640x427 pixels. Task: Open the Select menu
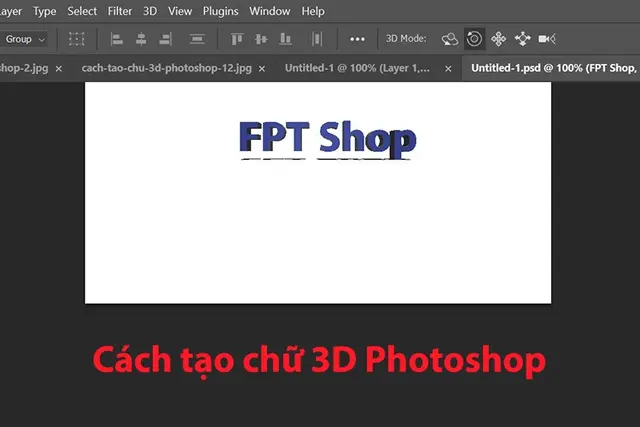(x=82, y=11)
